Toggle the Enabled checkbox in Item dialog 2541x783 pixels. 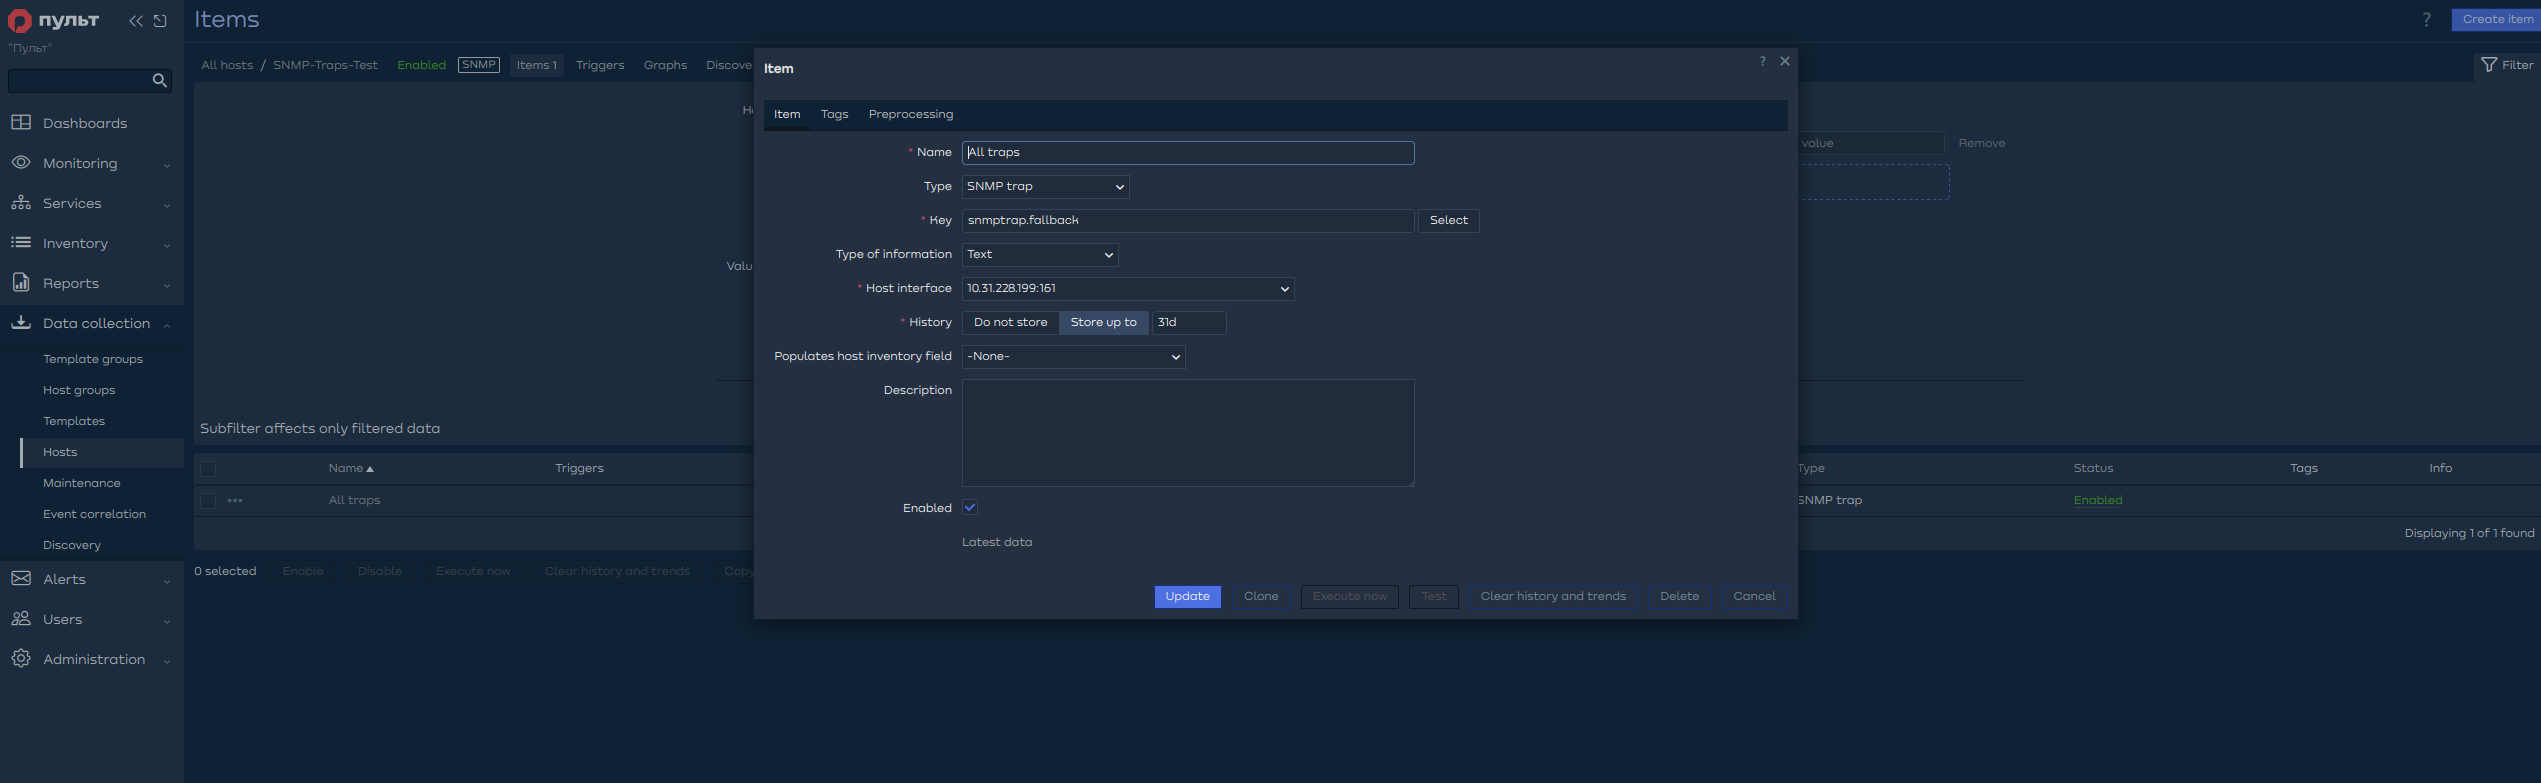tap(970, 507)
